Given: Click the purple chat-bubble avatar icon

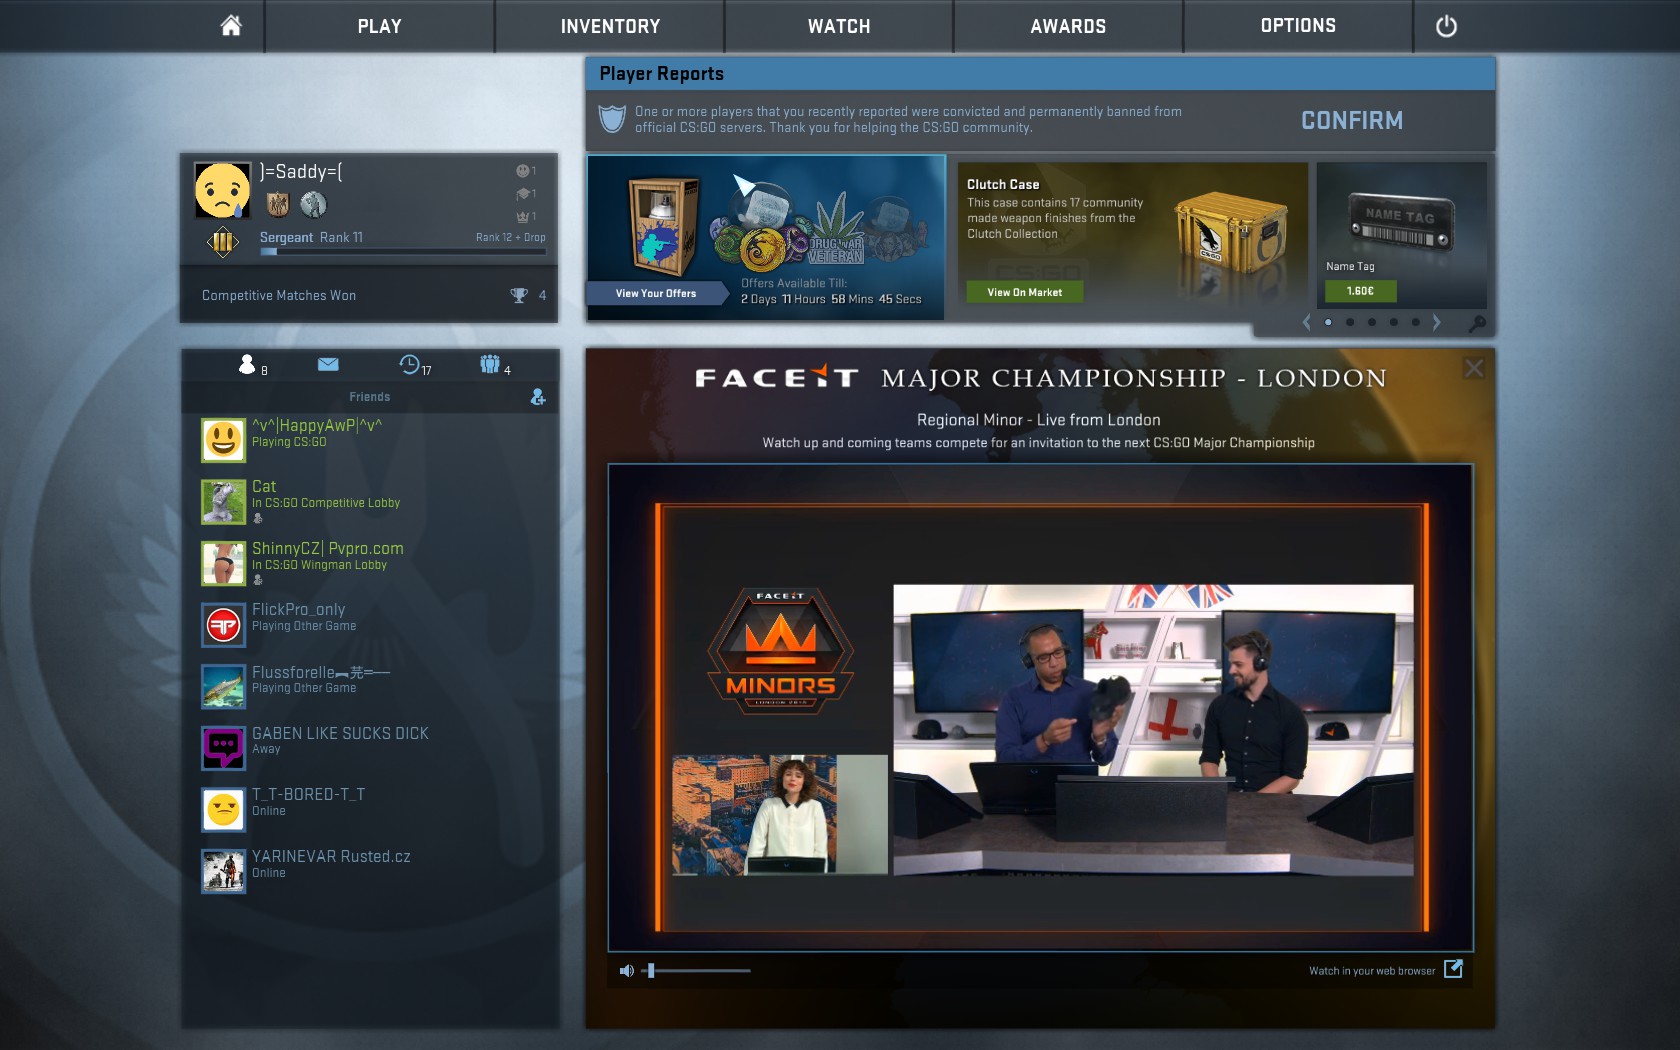Looking at the screenshot, I should 223,748.
